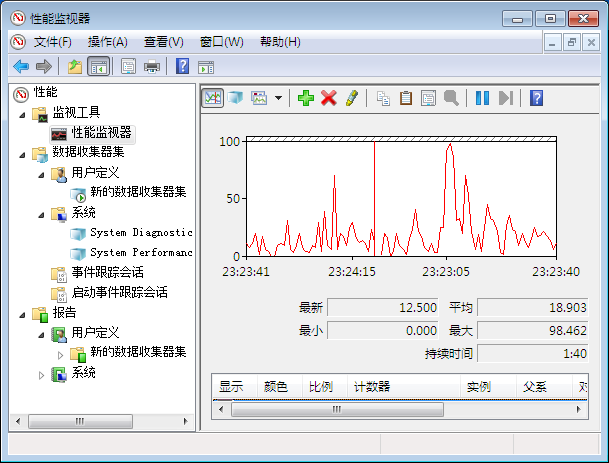609x463 pixels.
Task: Click the view current activity graph icon
Action: [x=213, y=97]
